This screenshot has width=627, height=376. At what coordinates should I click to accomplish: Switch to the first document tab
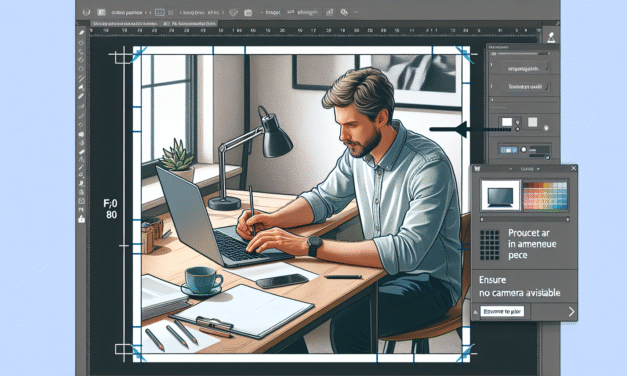click(124, 24)
